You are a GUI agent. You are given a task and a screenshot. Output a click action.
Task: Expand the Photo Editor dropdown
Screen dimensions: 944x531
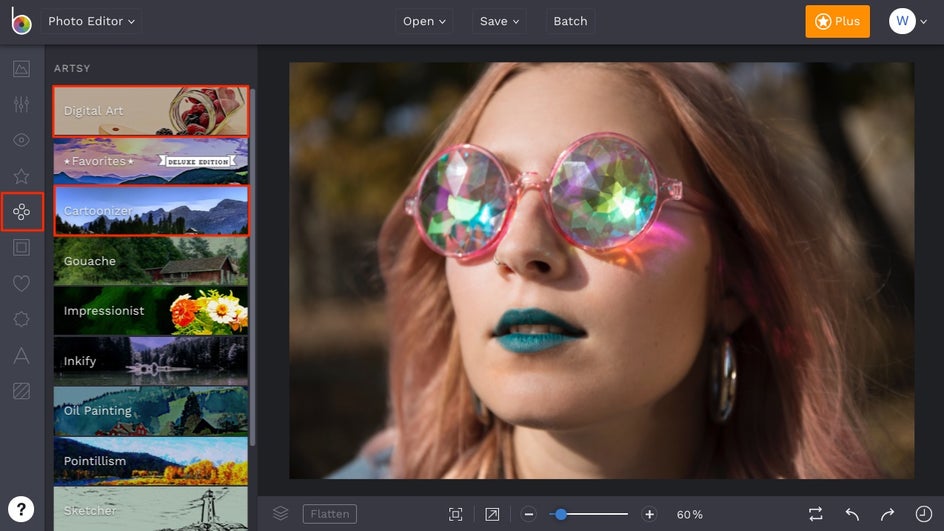point(92,21)
